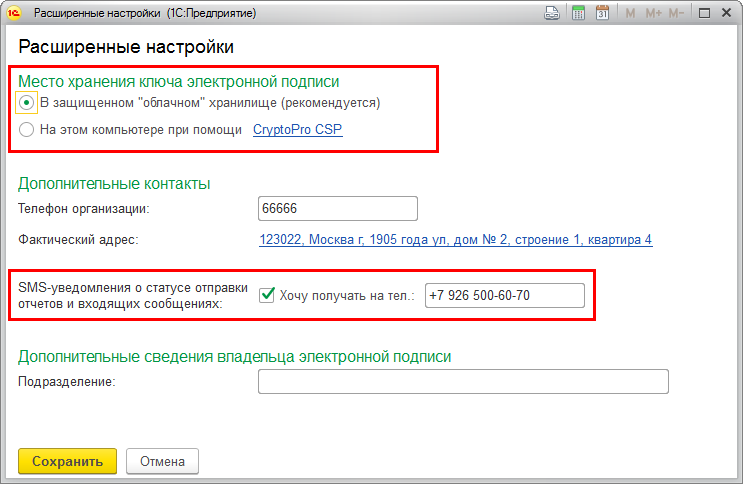
Task: Select cloud storage option for signature key
Action: tap(26, 102)
